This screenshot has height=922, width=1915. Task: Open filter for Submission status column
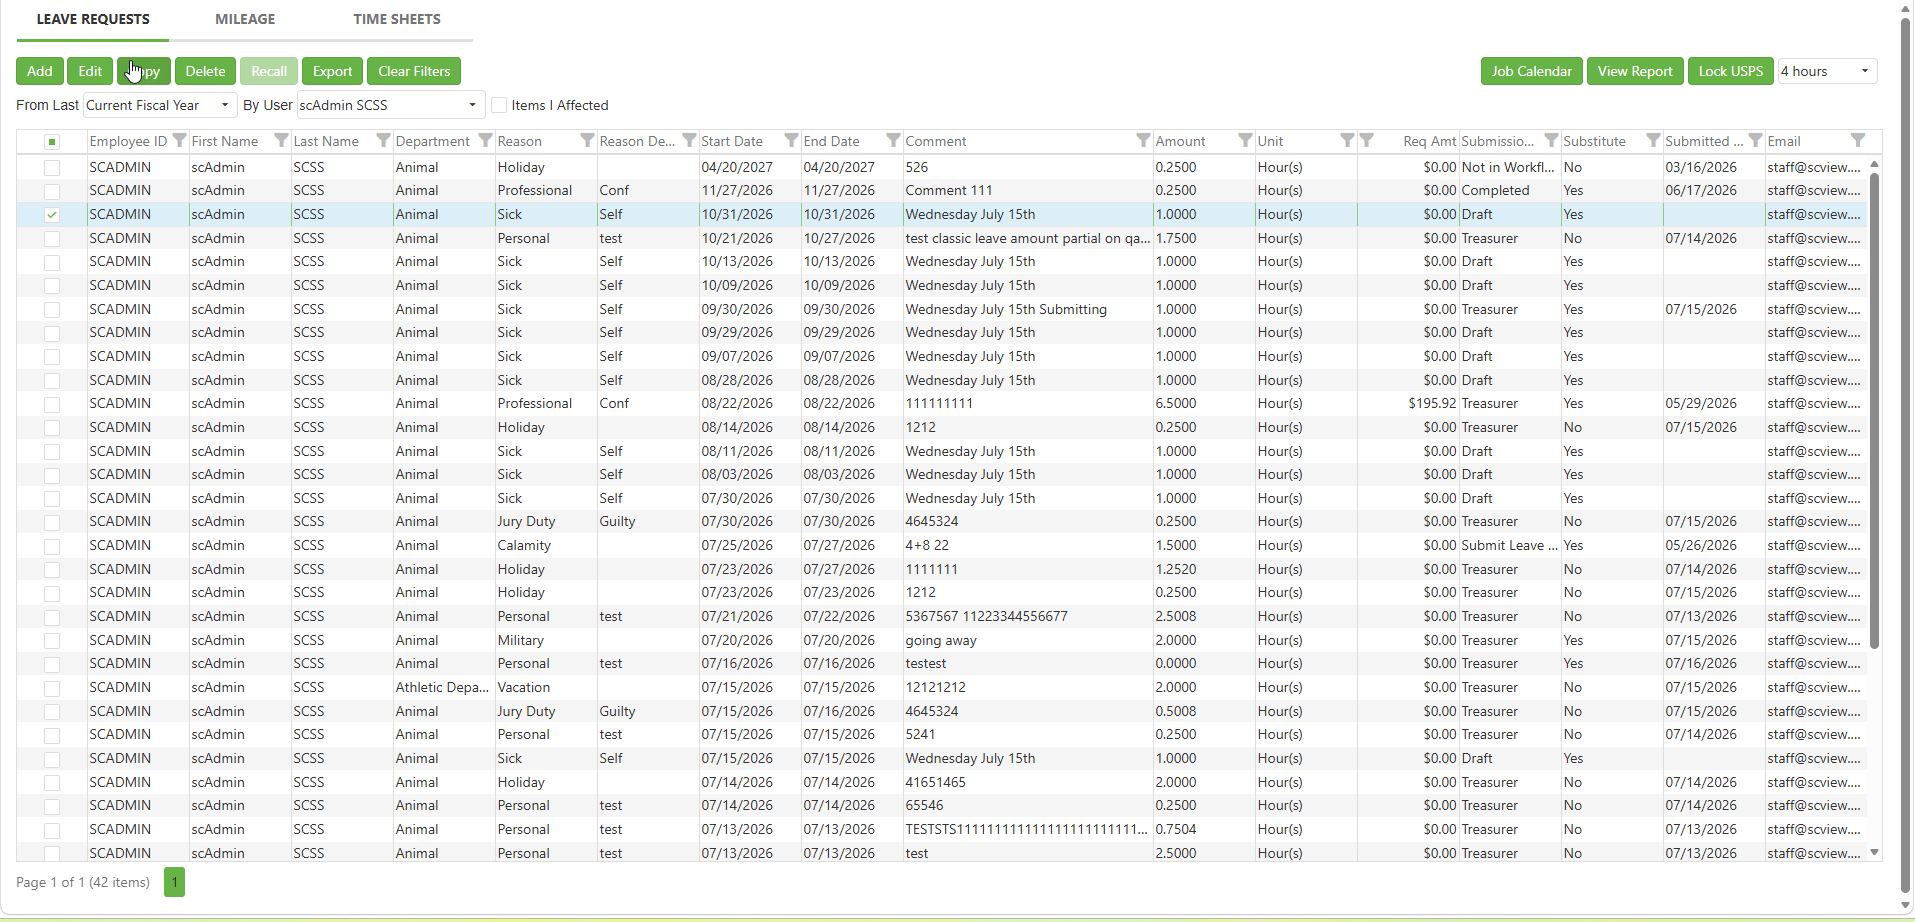1552,141
